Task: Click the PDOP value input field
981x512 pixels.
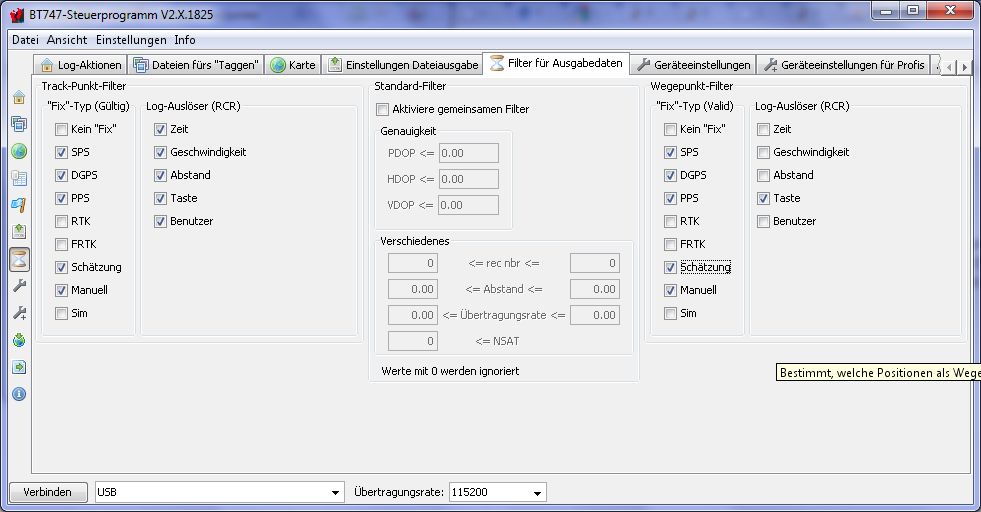Action: [x=468, y=153]
